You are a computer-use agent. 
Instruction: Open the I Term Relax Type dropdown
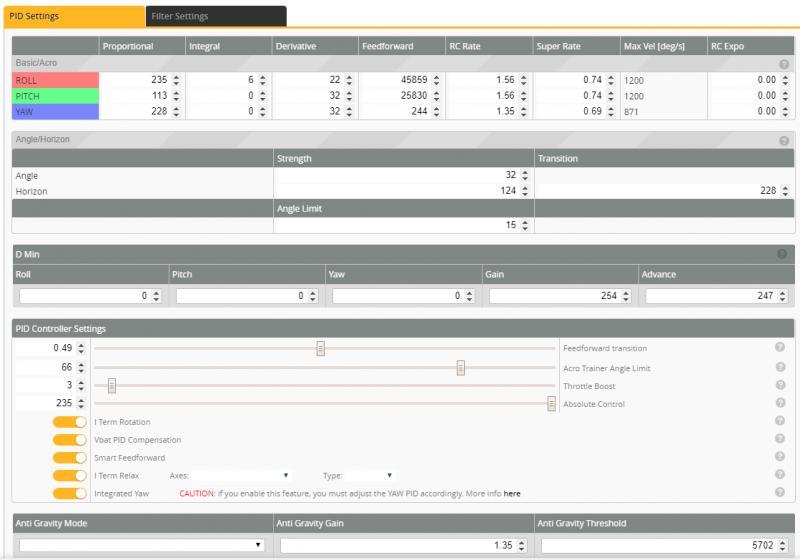[370, 476]
